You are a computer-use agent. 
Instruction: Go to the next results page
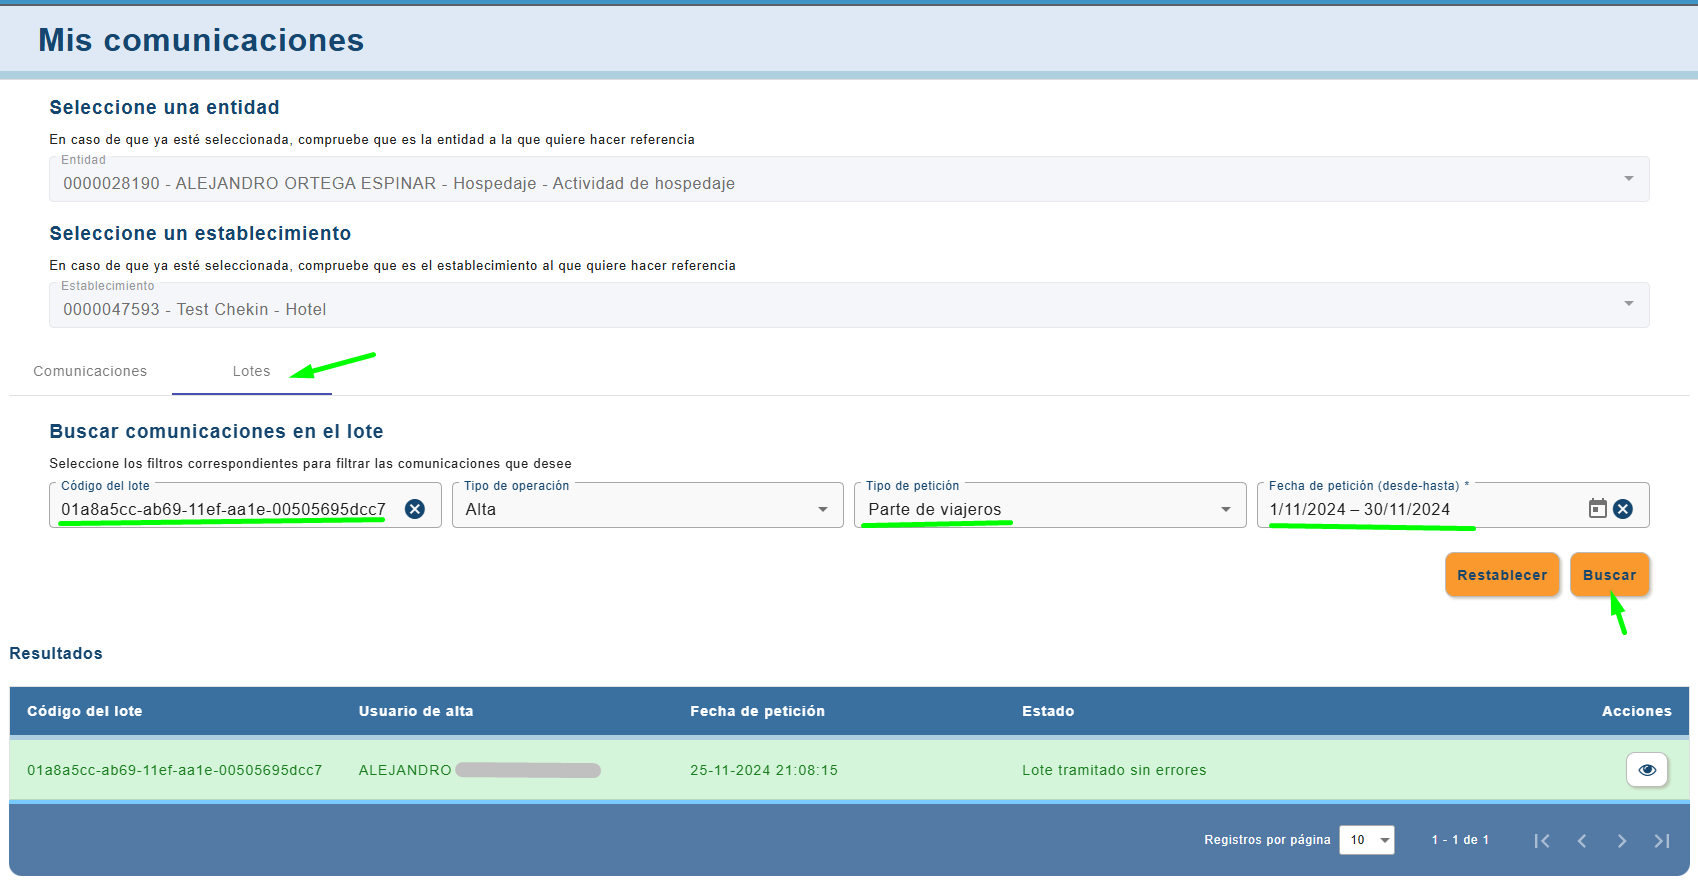pyautogui.click(x=1622, y=841)
